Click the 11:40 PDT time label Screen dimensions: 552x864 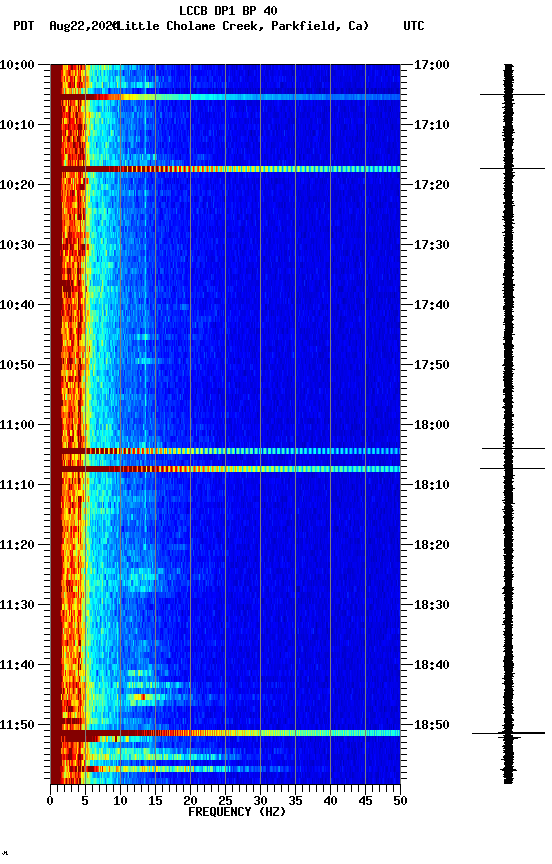click(x=17, y=666)
